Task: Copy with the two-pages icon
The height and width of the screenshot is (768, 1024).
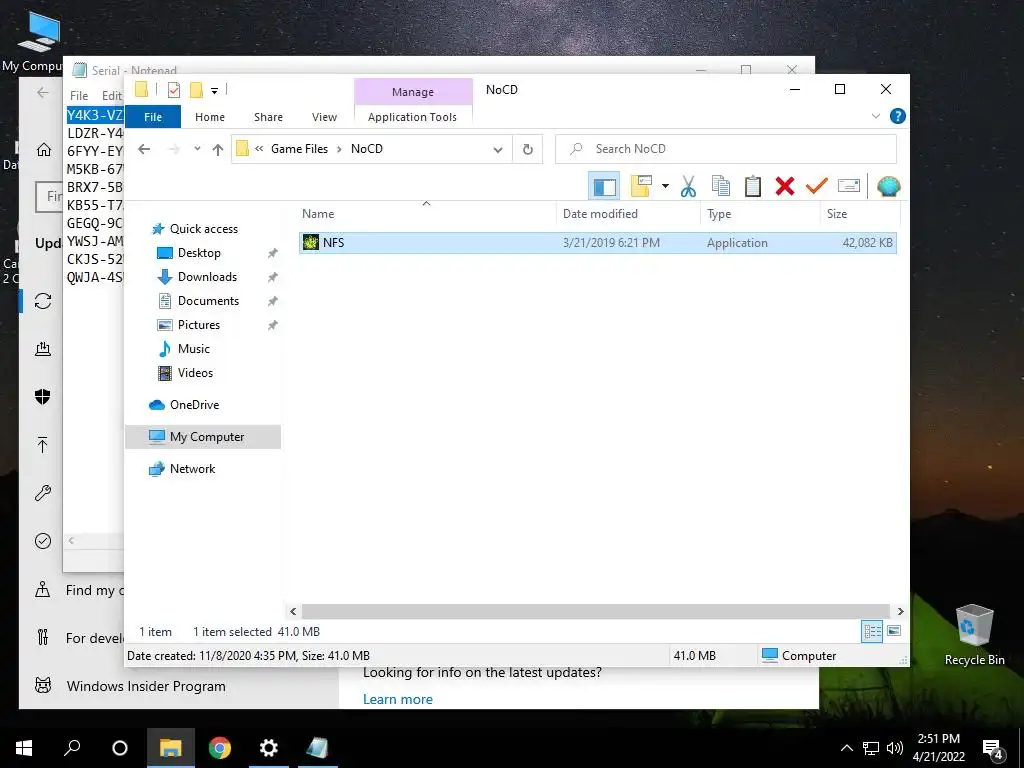Action: click(721, 186)
